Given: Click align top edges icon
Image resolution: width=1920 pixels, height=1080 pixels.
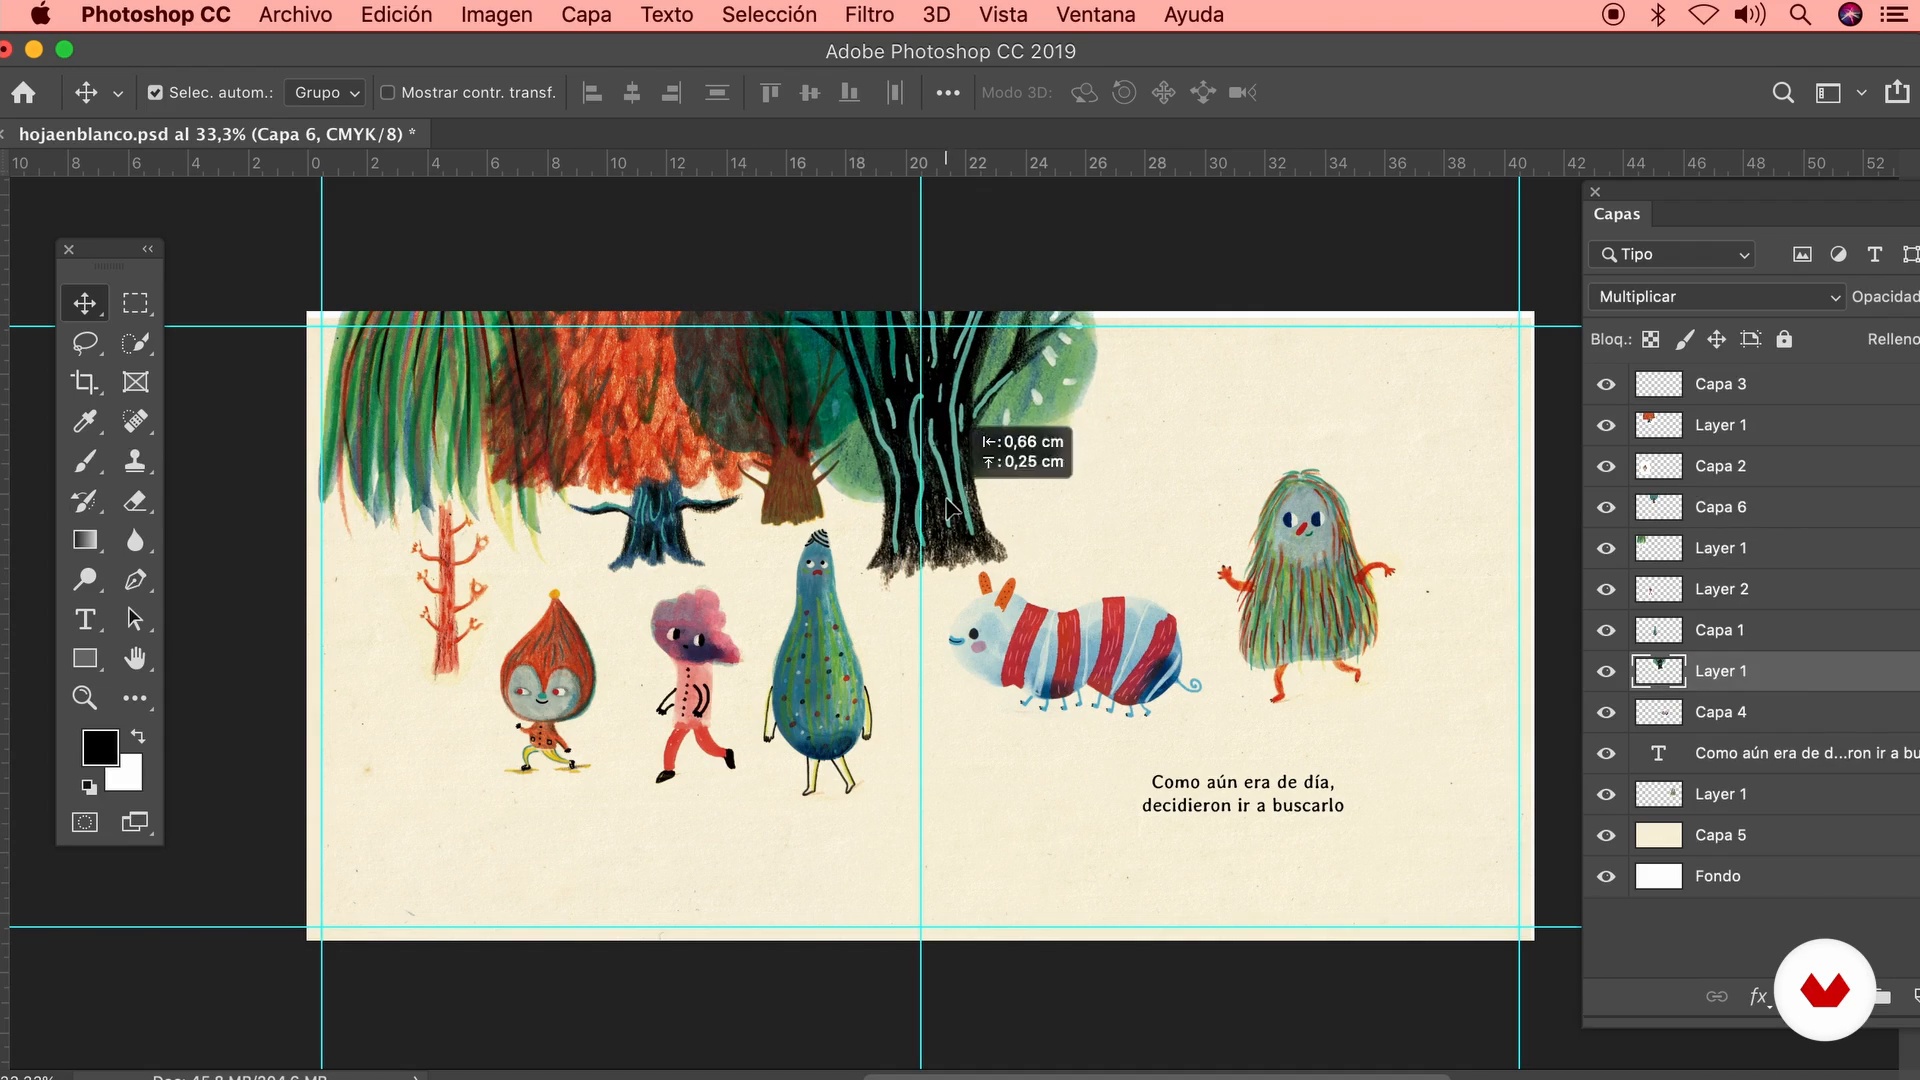Looking at the screenshot, I should tap(769, 92).
